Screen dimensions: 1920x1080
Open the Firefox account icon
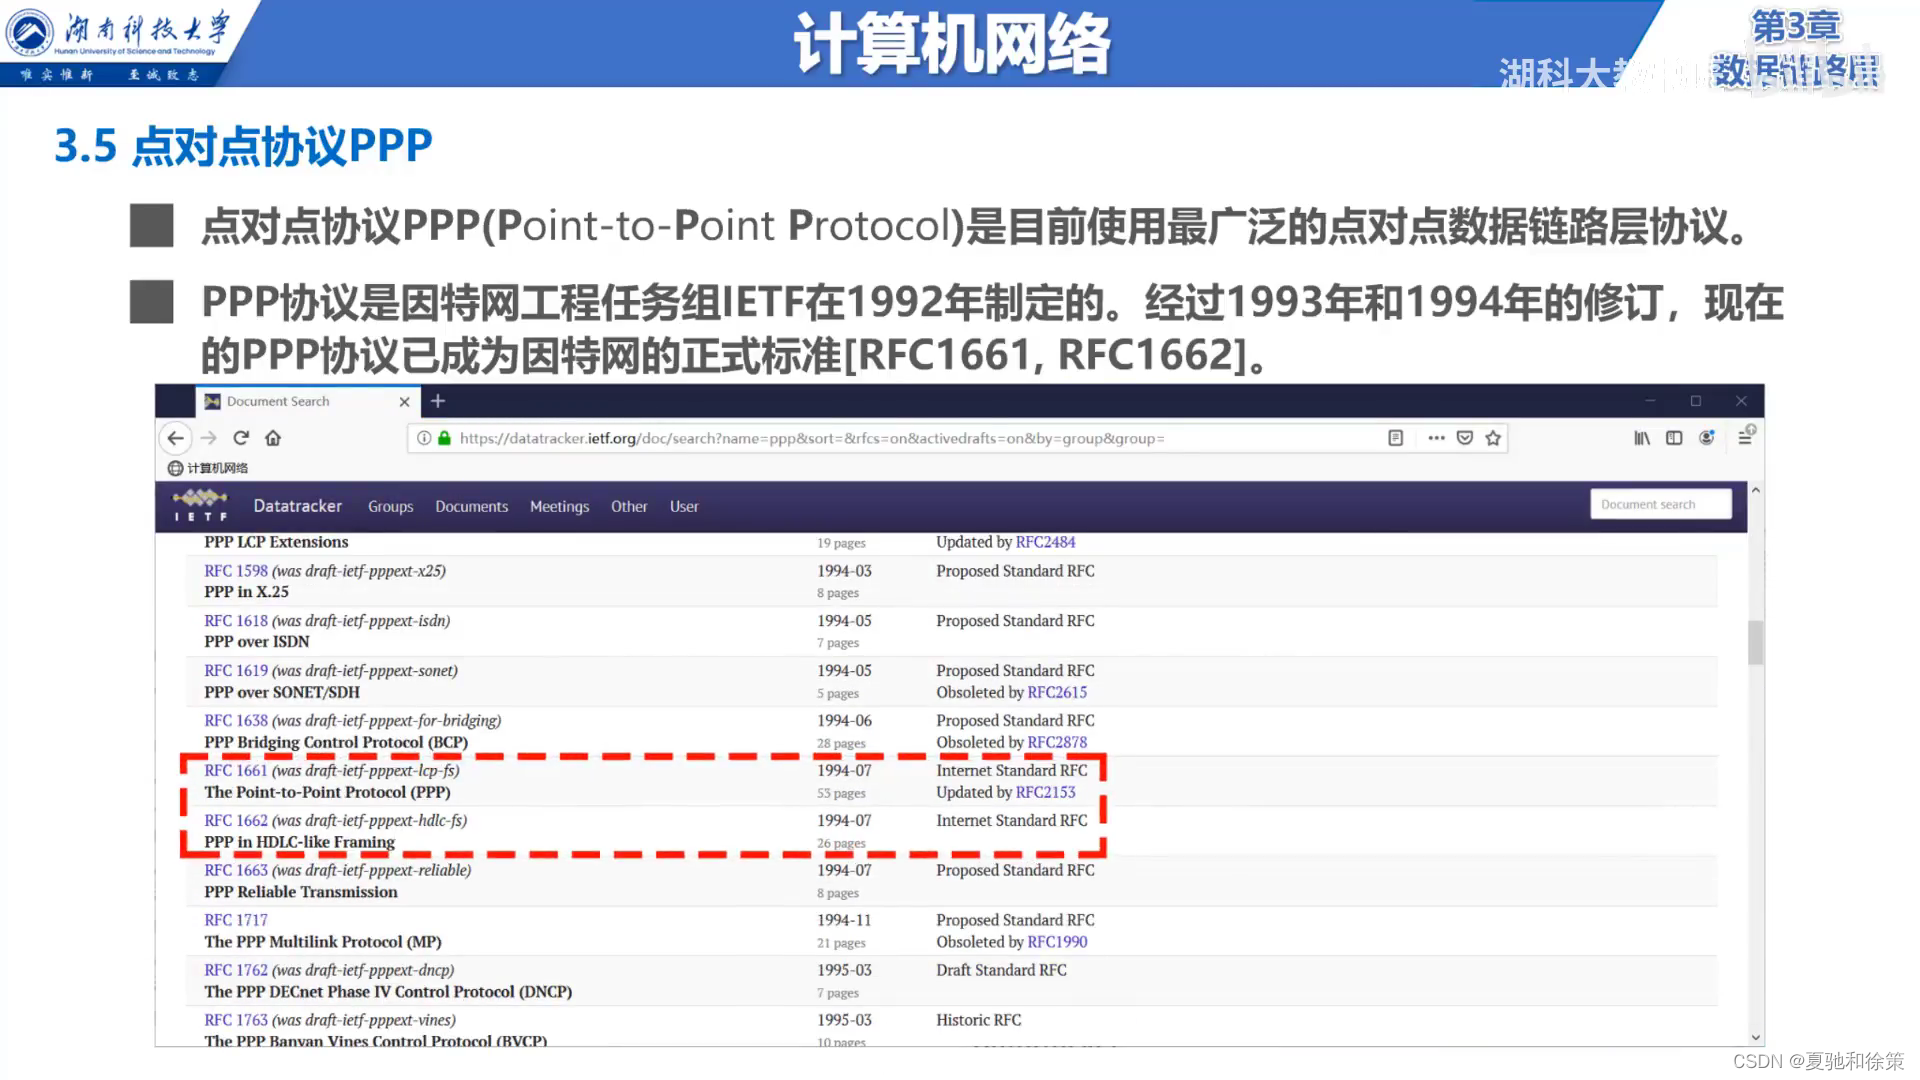coord(1706,438)
